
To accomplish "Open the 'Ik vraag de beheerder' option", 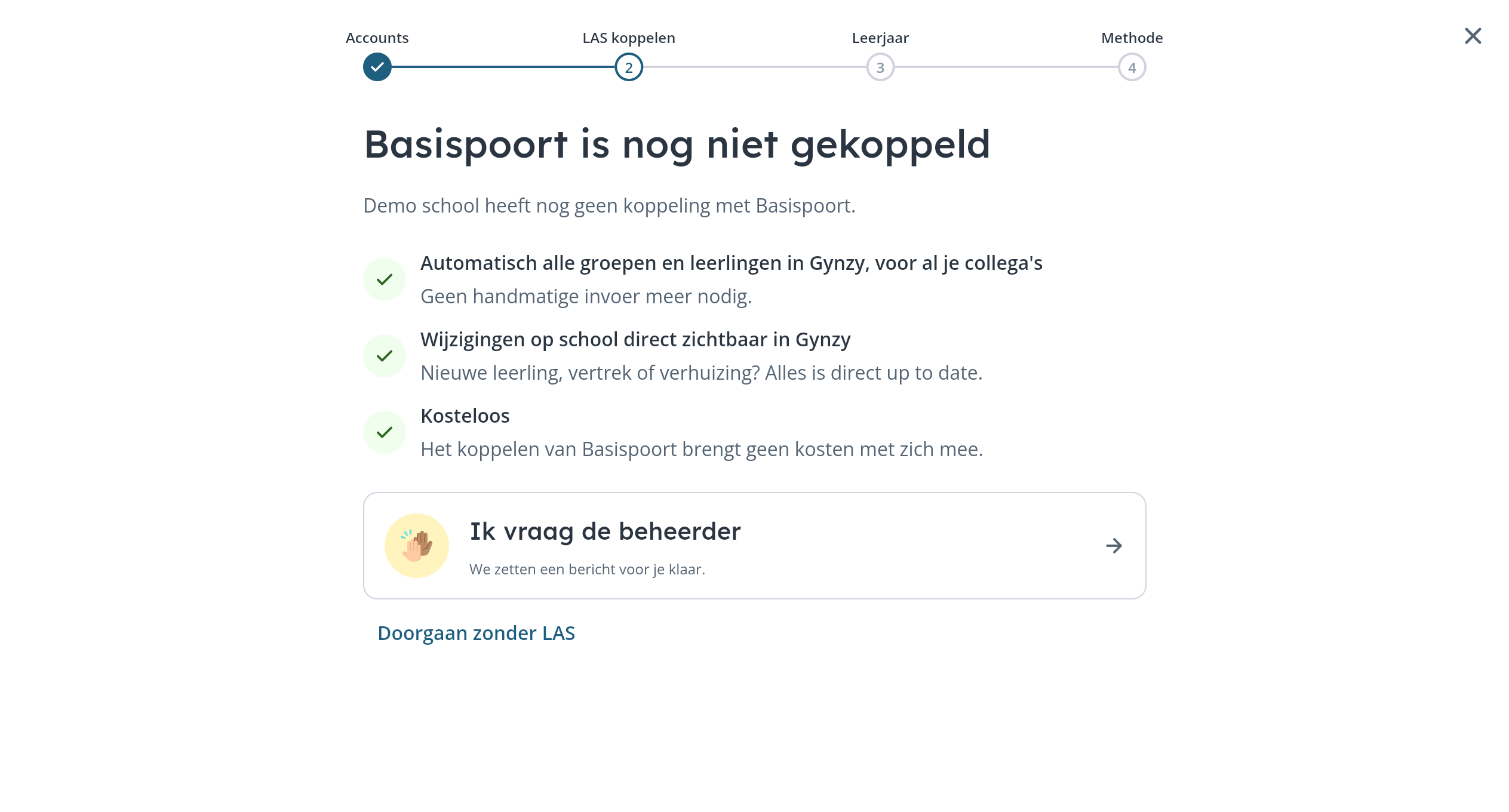I will 754,546.
